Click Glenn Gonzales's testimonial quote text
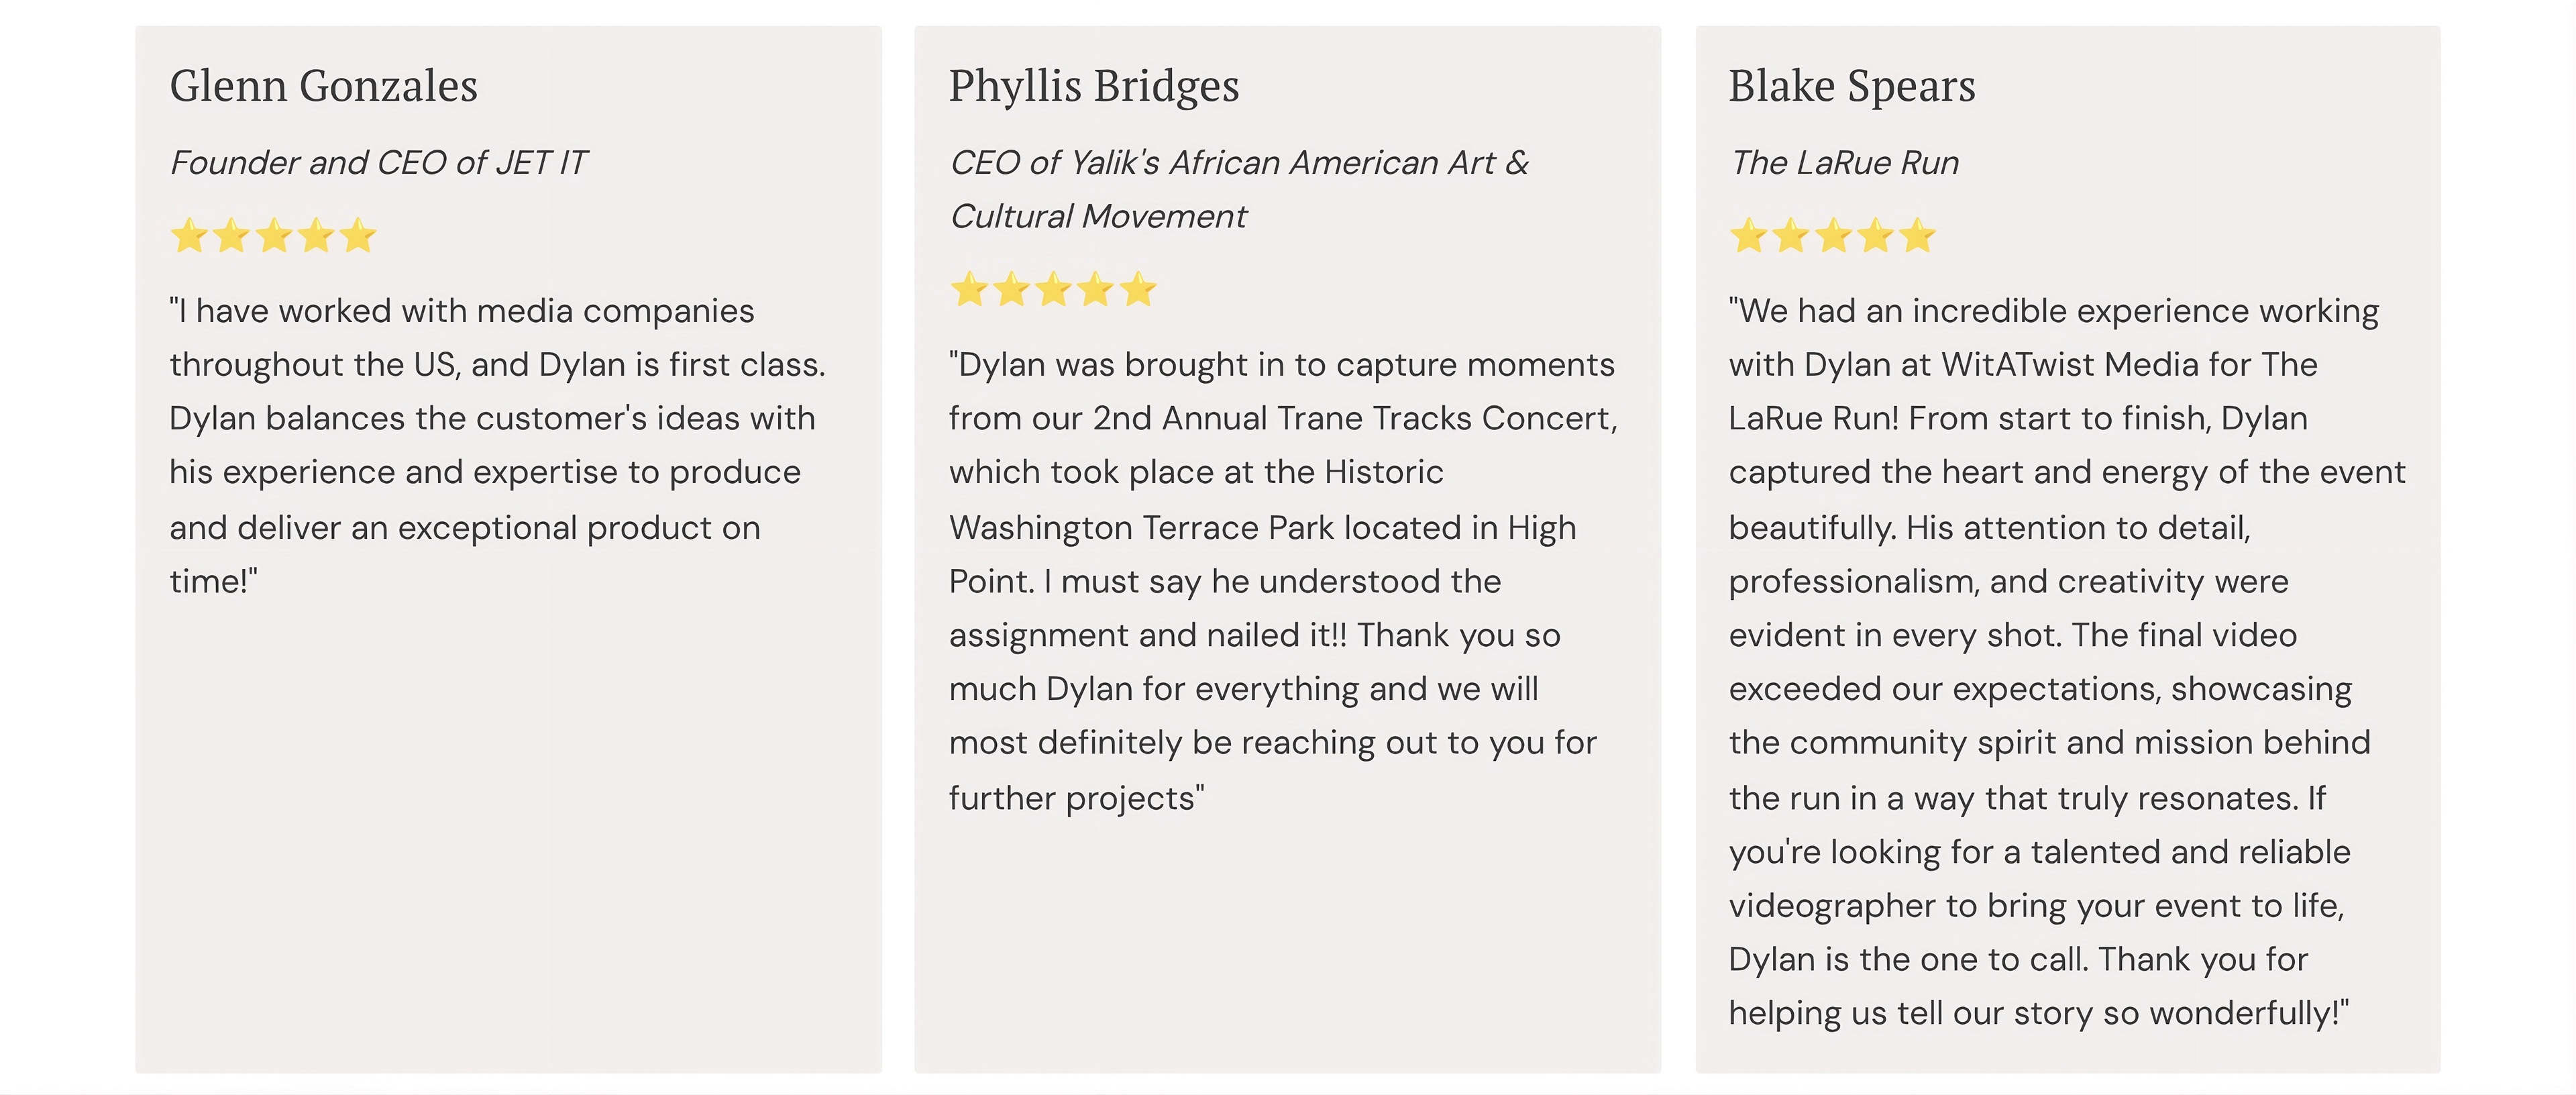Viewport: 2576px width, 1095px height. 497,446
